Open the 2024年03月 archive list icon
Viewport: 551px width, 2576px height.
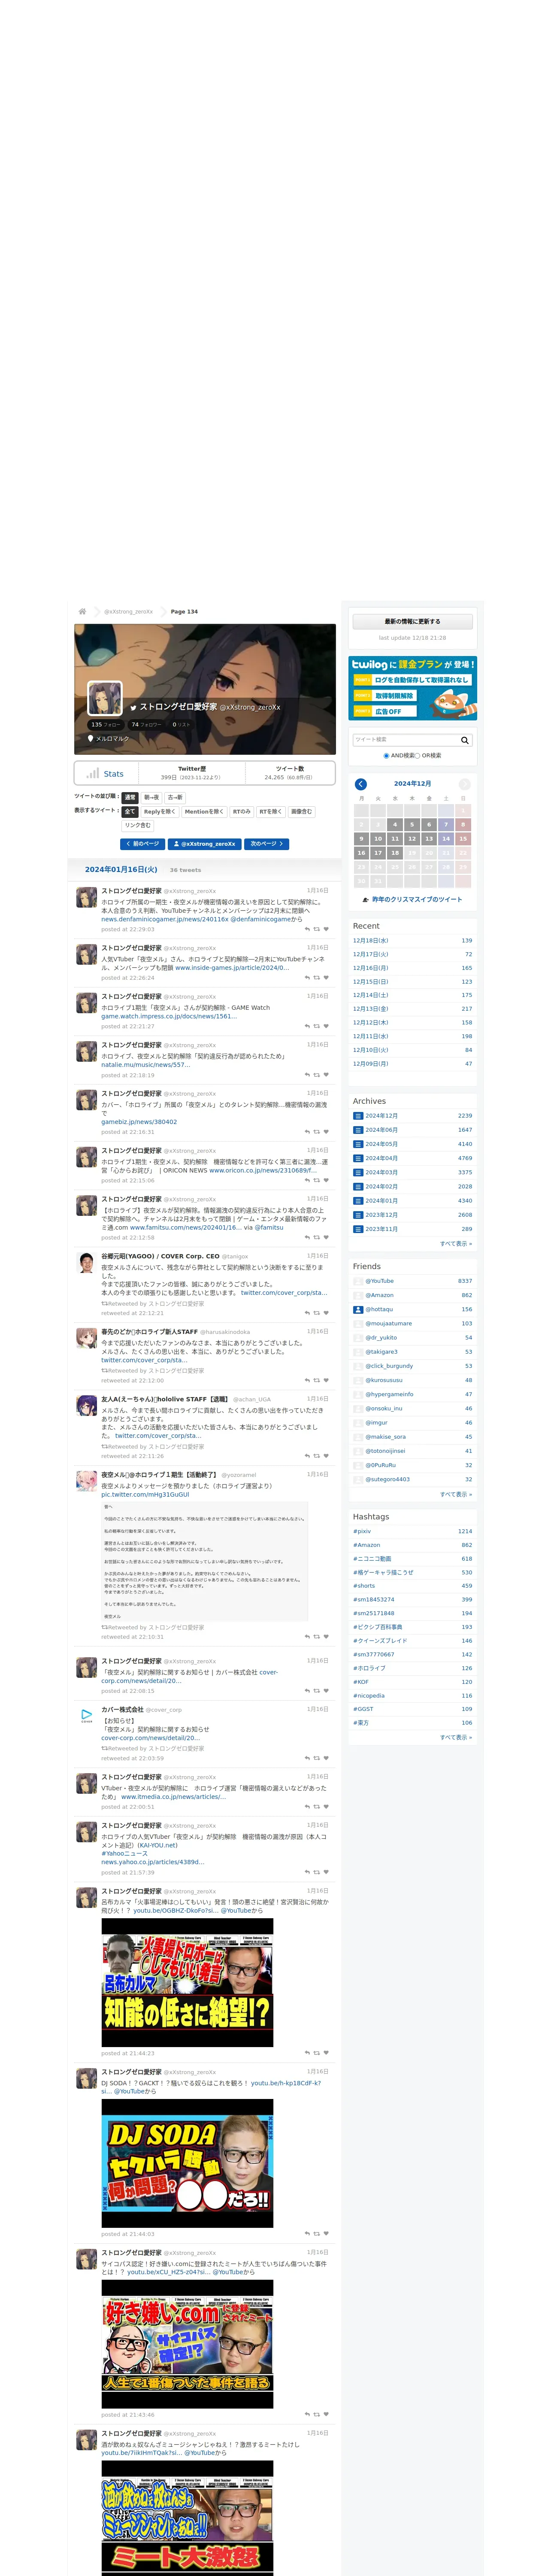(x=358, y=1172)
